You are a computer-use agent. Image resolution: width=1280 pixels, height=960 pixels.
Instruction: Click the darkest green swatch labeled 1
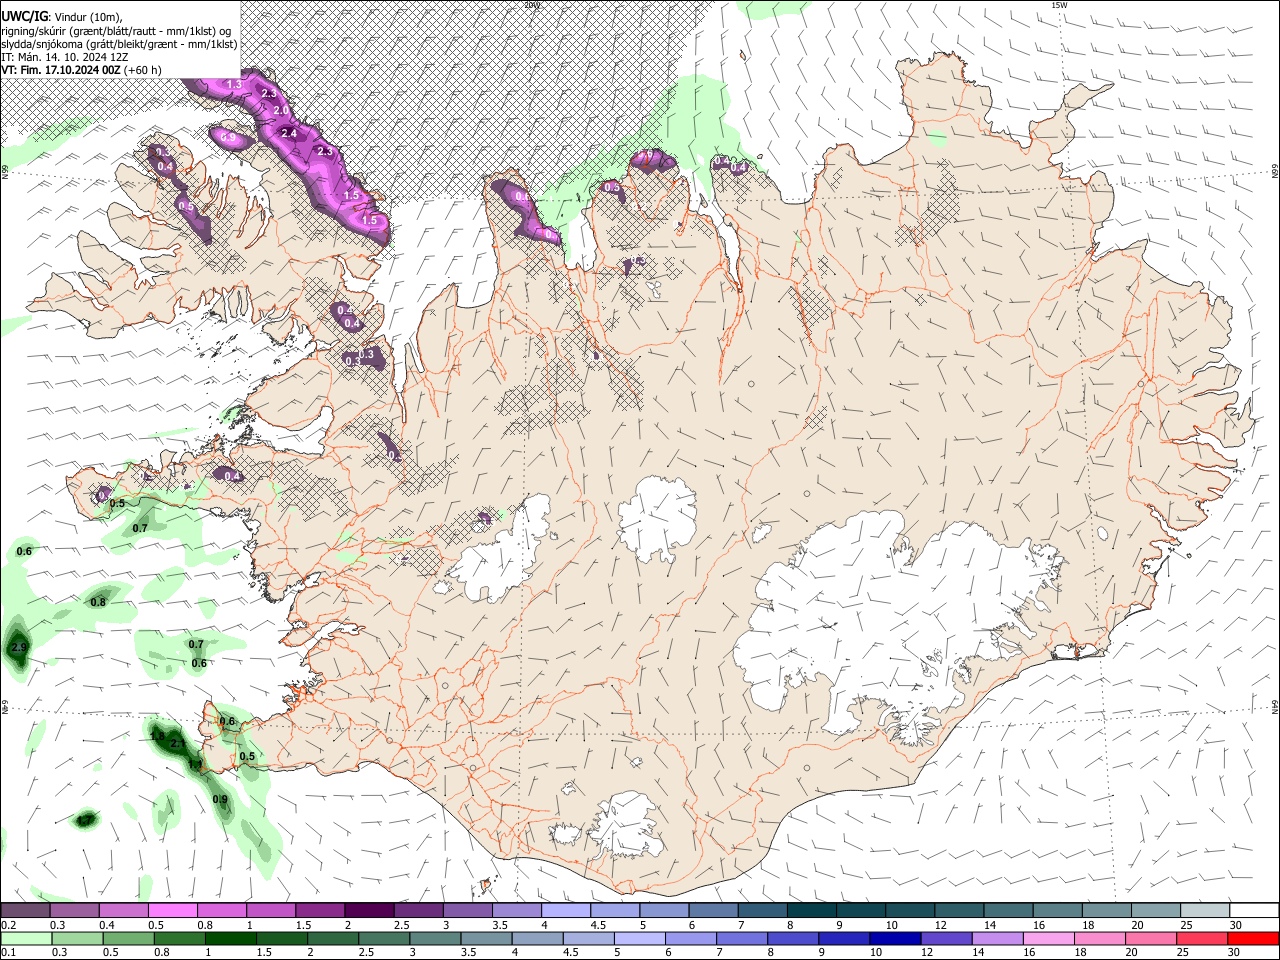[x=231, y=938]
